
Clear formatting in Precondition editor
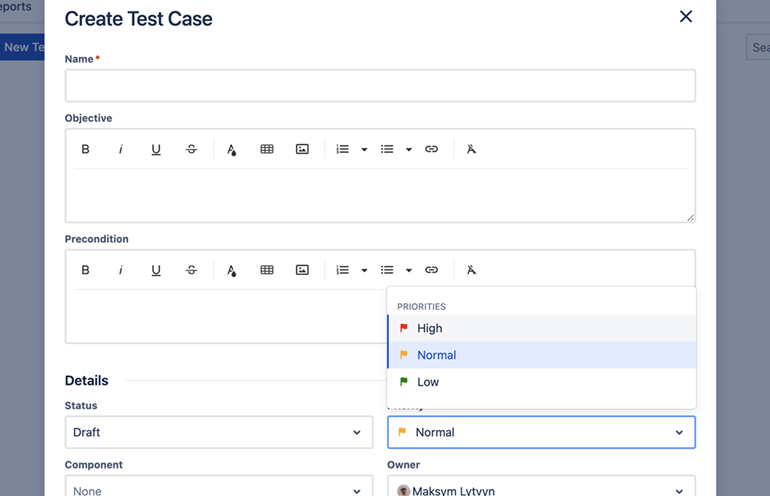(x=471, y=270)
